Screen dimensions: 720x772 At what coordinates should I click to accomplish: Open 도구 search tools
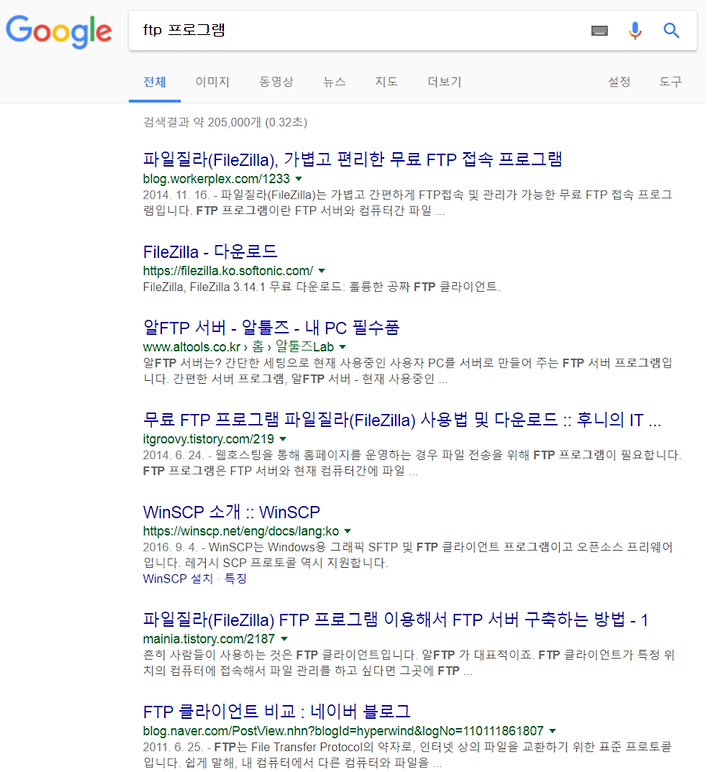point(670,82)
